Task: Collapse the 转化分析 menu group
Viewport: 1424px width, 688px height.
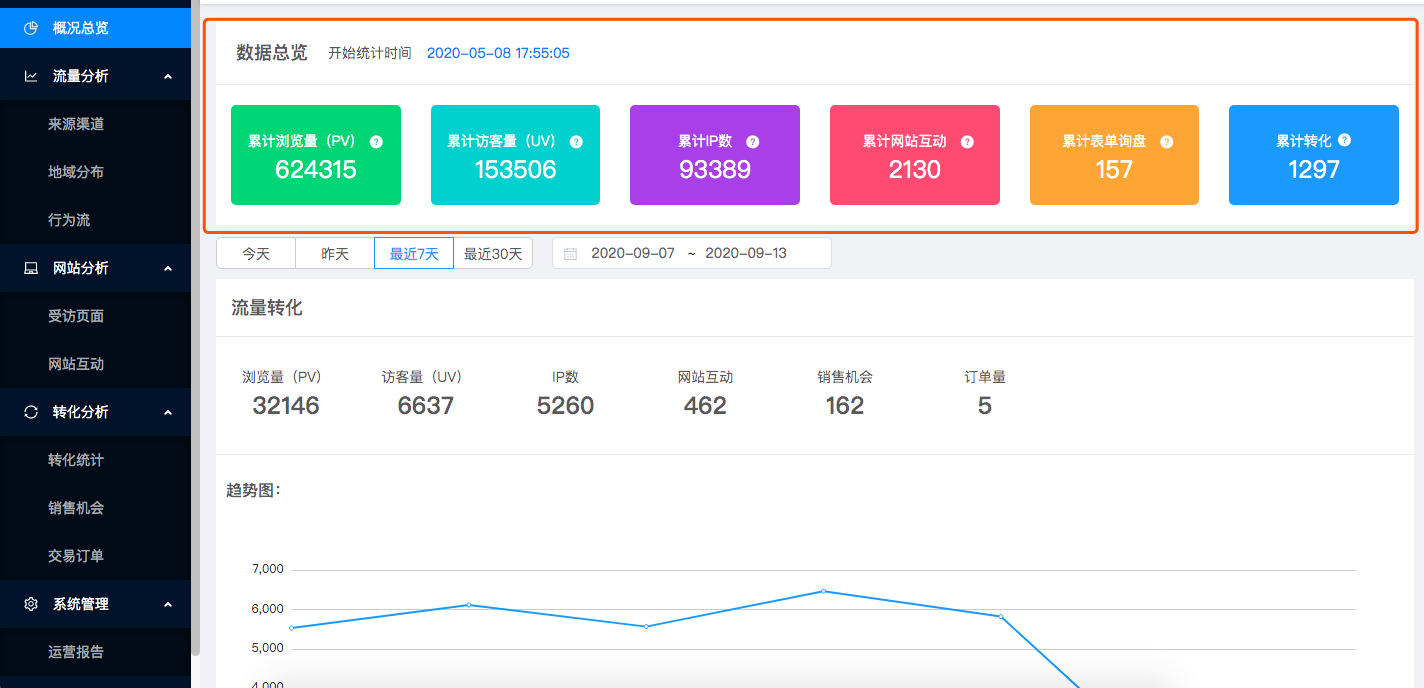Action: [167, 412]
